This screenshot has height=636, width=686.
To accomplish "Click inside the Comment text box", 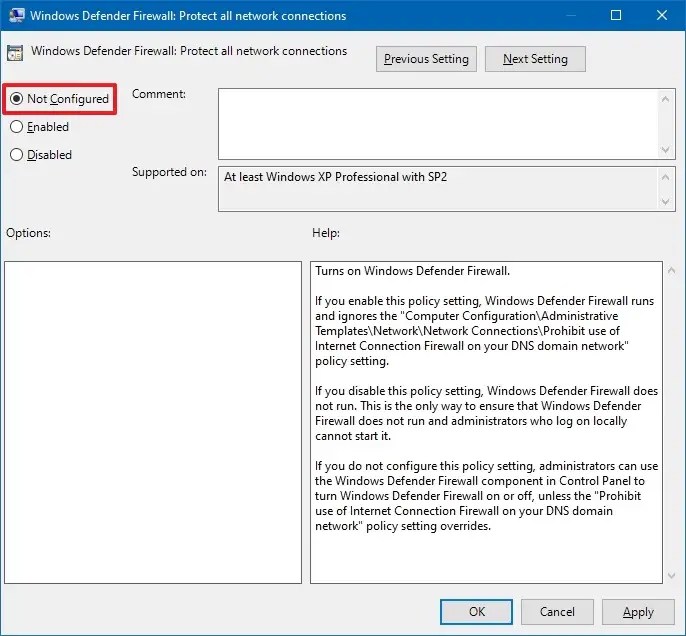I will coord(438,124).
